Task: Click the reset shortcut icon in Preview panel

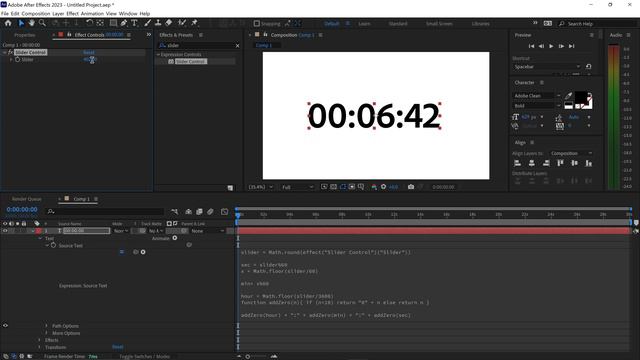Action: pos(588,67)
